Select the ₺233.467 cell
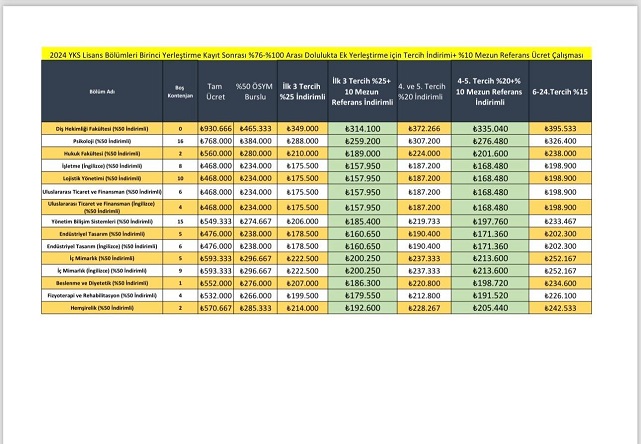This screenshot has height=444, width=641. (560, 221)
